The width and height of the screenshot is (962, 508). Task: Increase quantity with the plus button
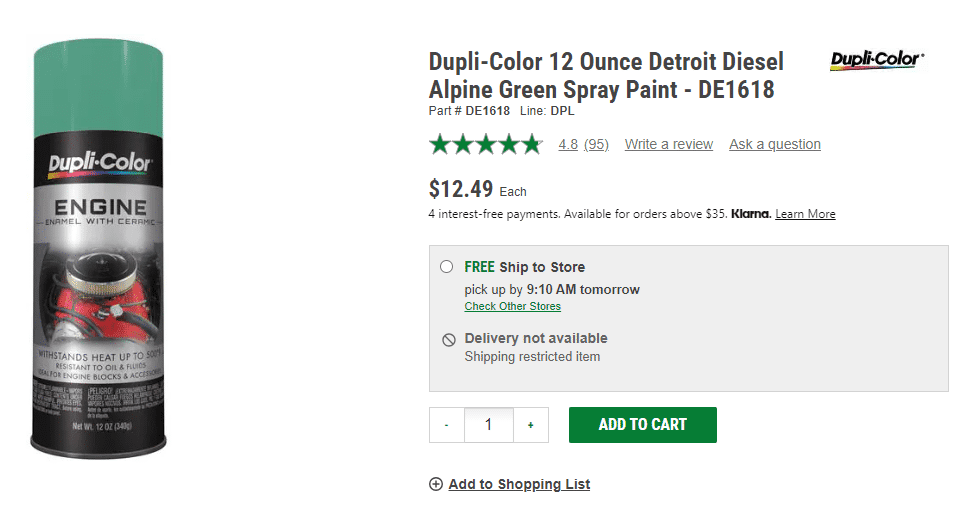click(530, 425)
